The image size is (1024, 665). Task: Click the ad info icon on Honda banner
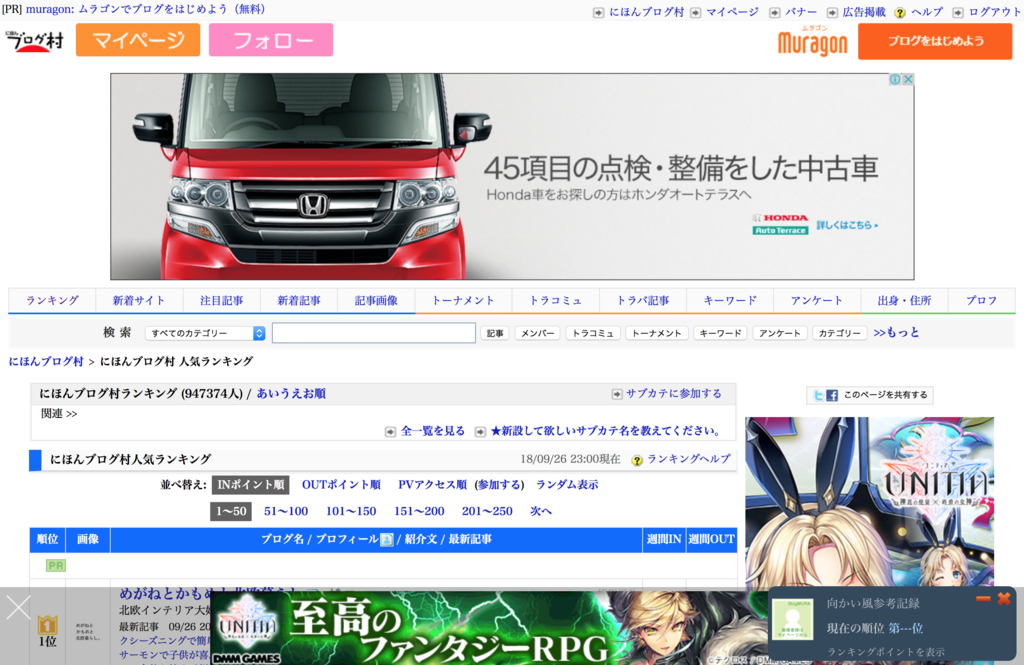coord(895,79)
